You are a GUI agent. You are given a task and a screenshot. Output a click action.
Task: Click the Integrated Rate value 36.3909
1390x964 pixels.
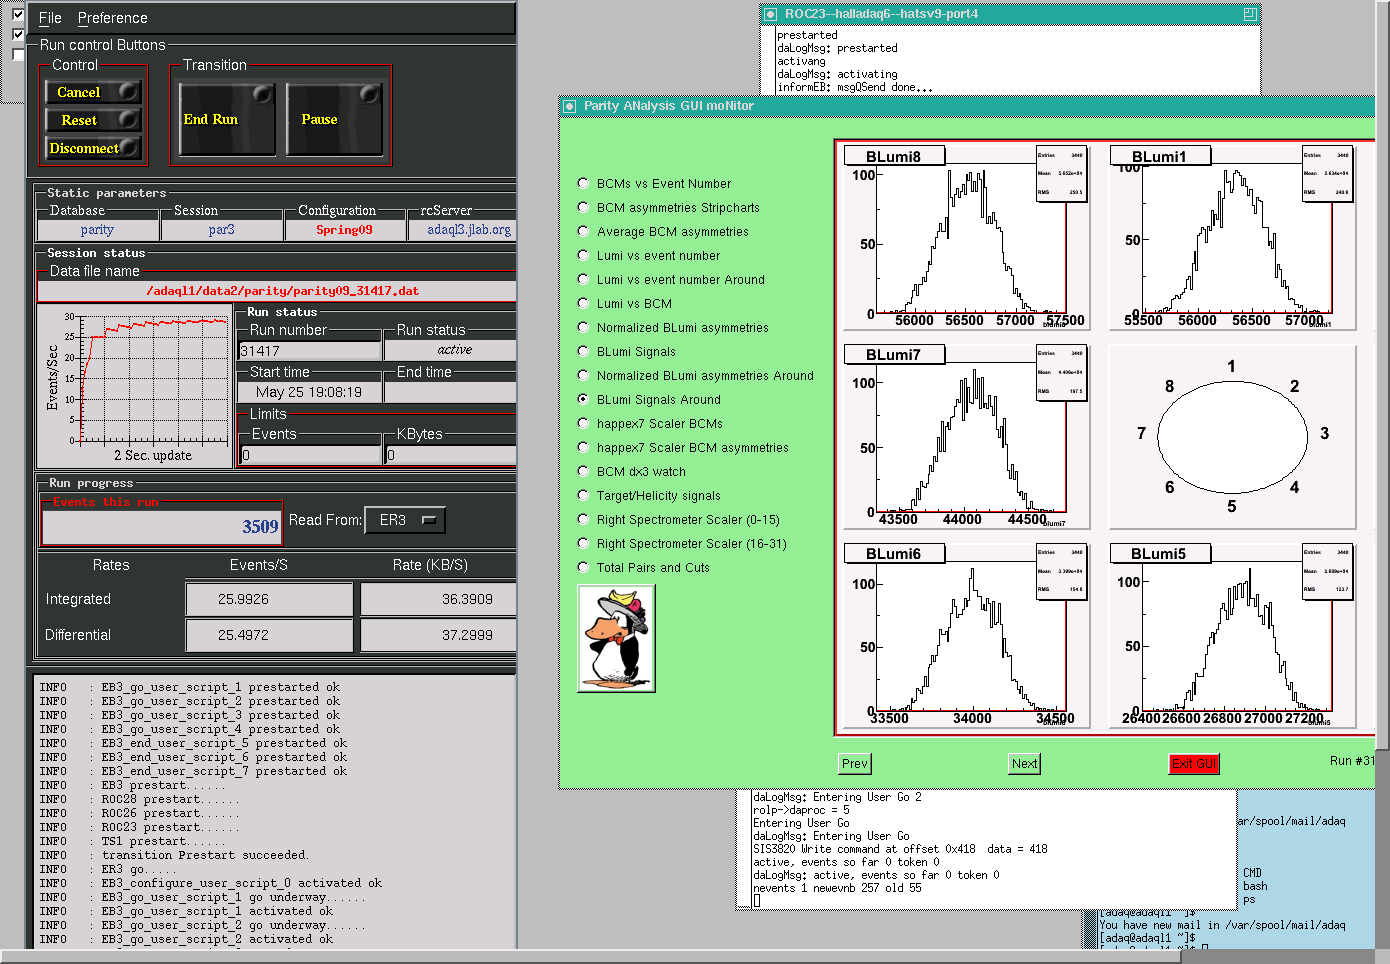[439, 599]
